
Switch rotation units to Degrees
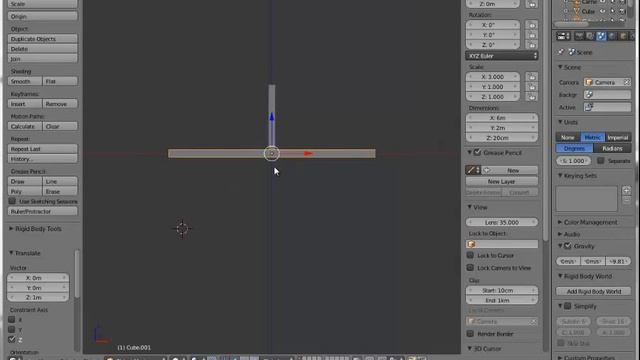pyautogui.click(x=574, y=149)
